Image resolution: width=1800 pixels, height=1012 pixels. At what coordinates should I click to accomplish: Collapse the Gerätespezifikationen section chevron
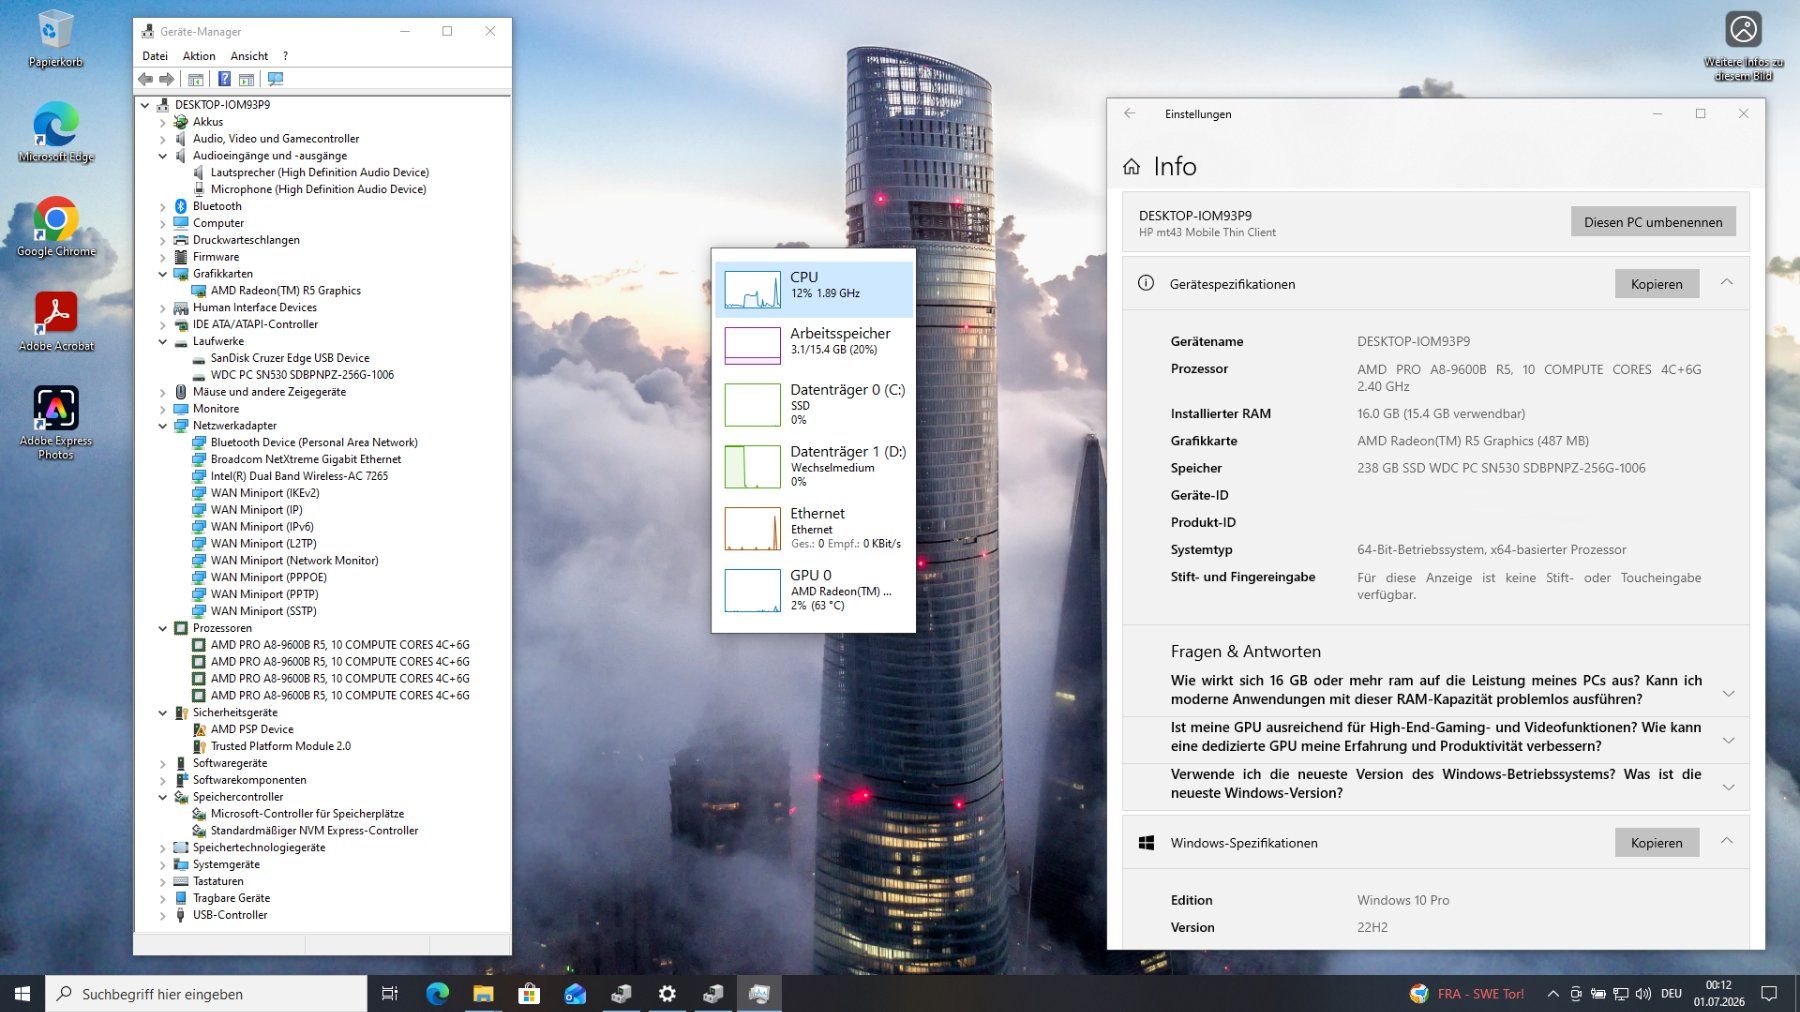click(1727, 283)
